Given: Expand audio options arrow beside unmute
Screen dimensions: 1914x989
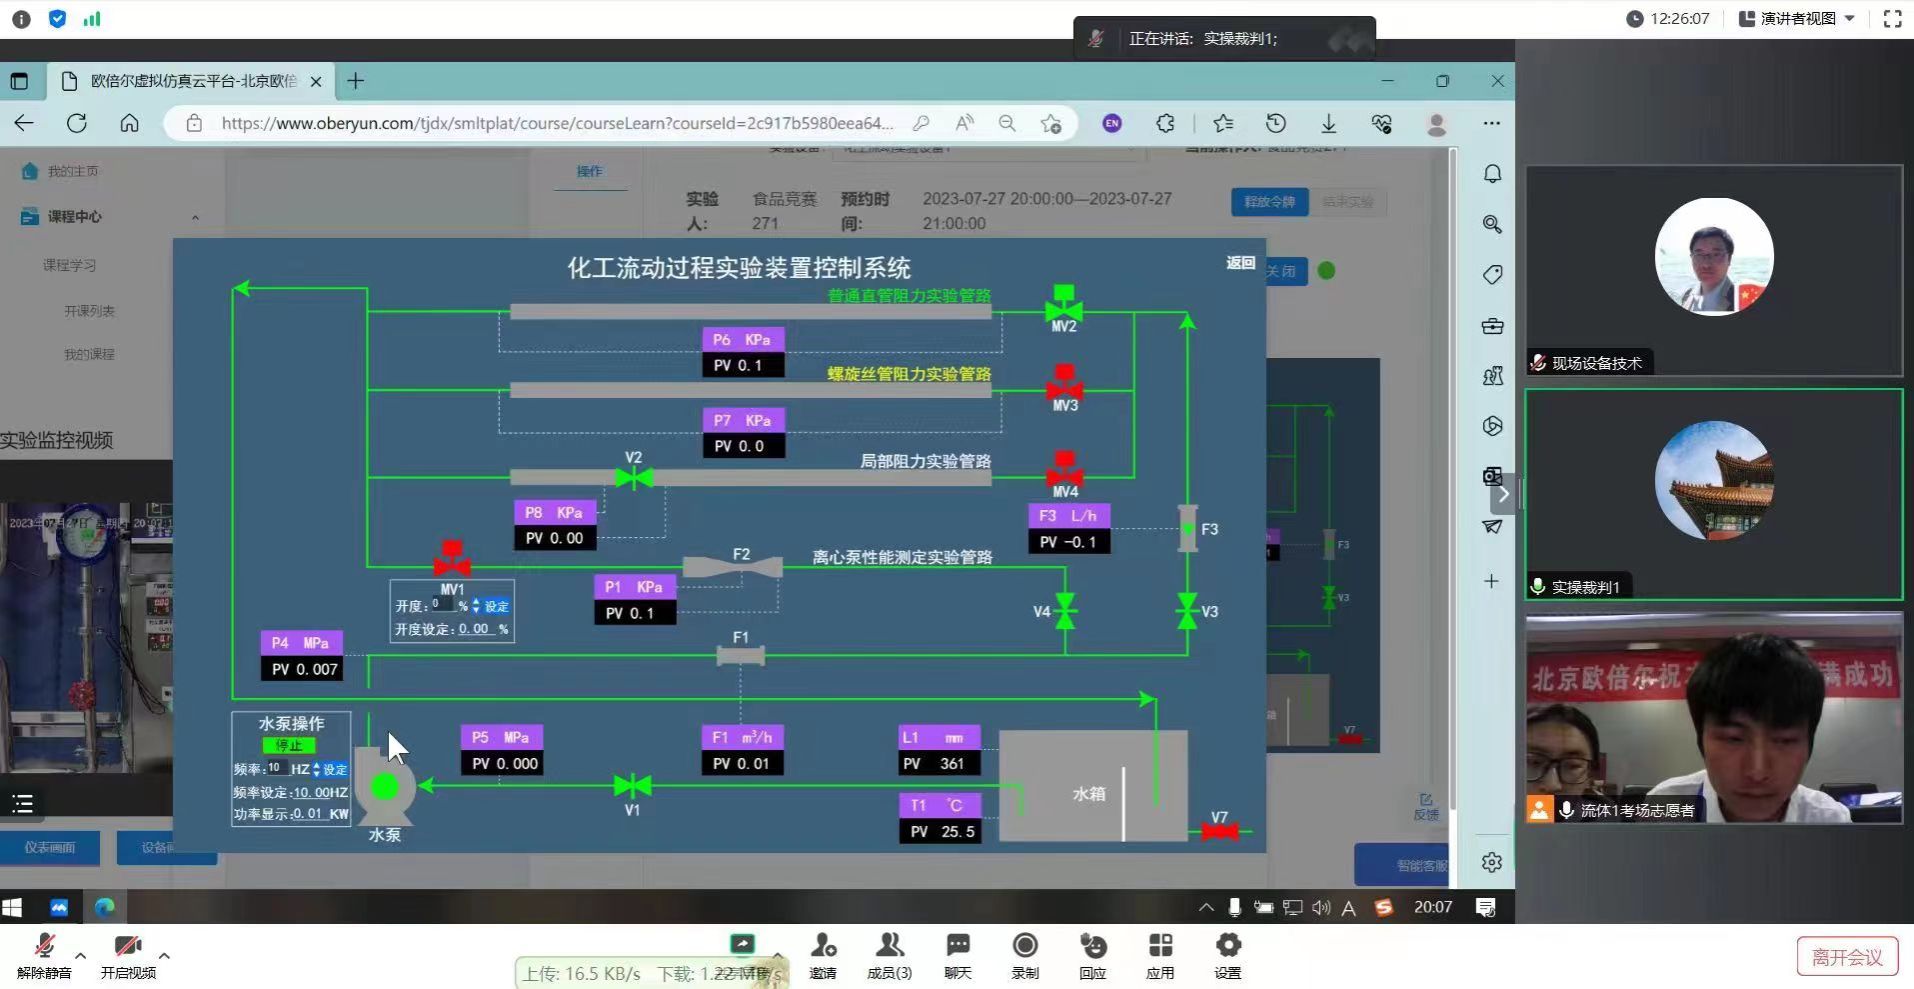Looking at the screenshot, I should tap(81, 955).
